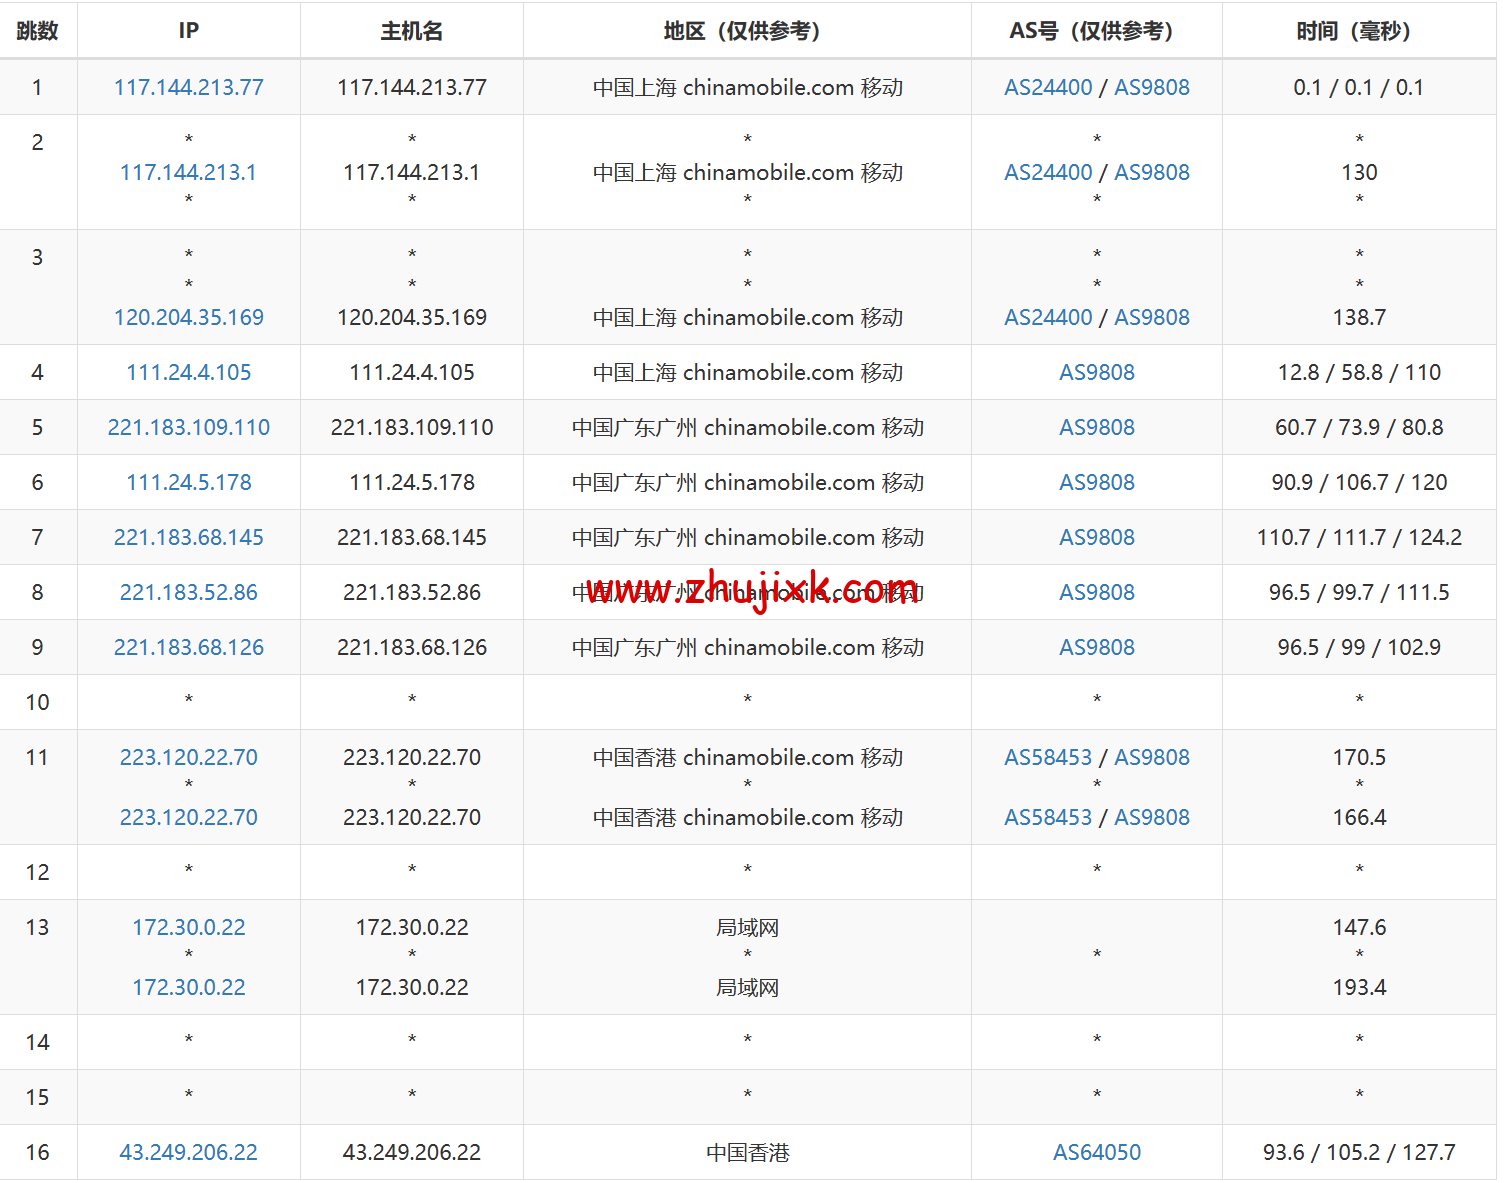Select the 111.24.4.105 link at hop 4

pos(188,372)
